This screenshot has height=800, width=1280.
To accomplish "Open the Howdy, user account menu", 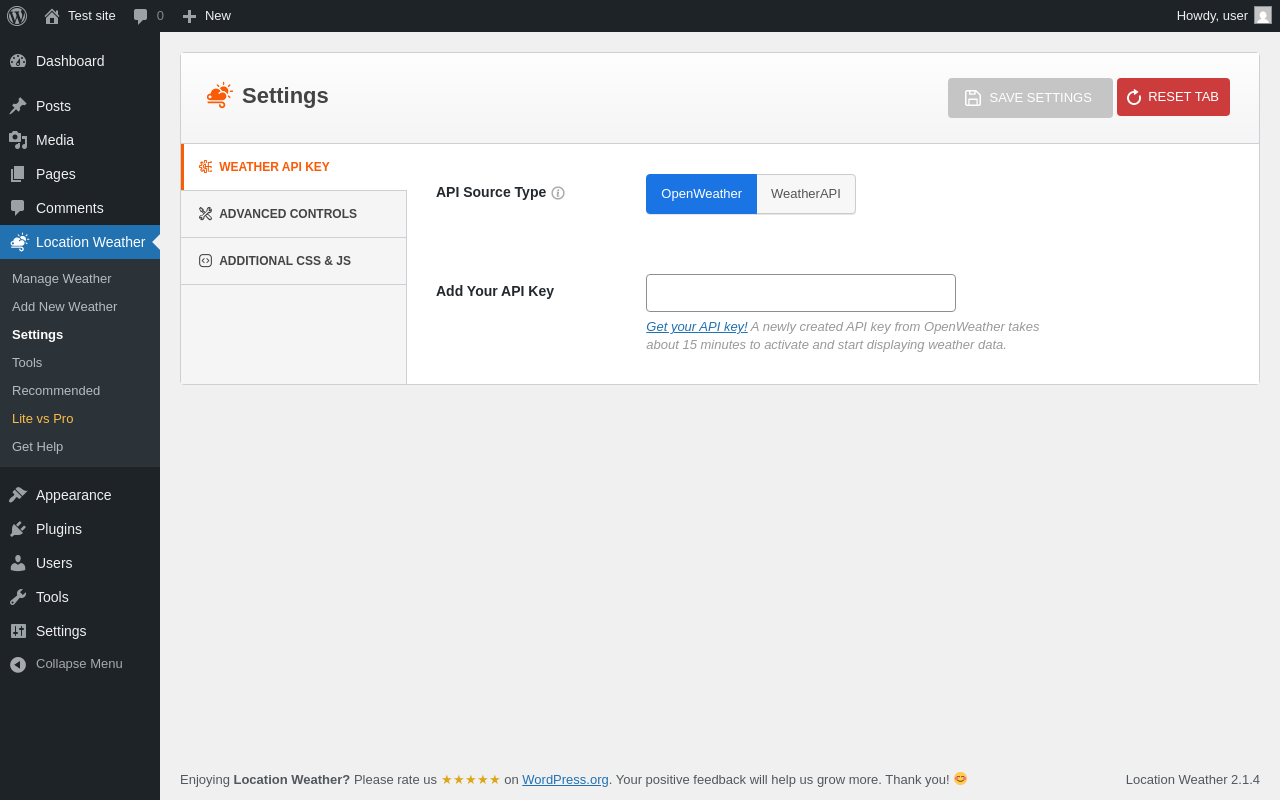I will (x=1212, y=16).
